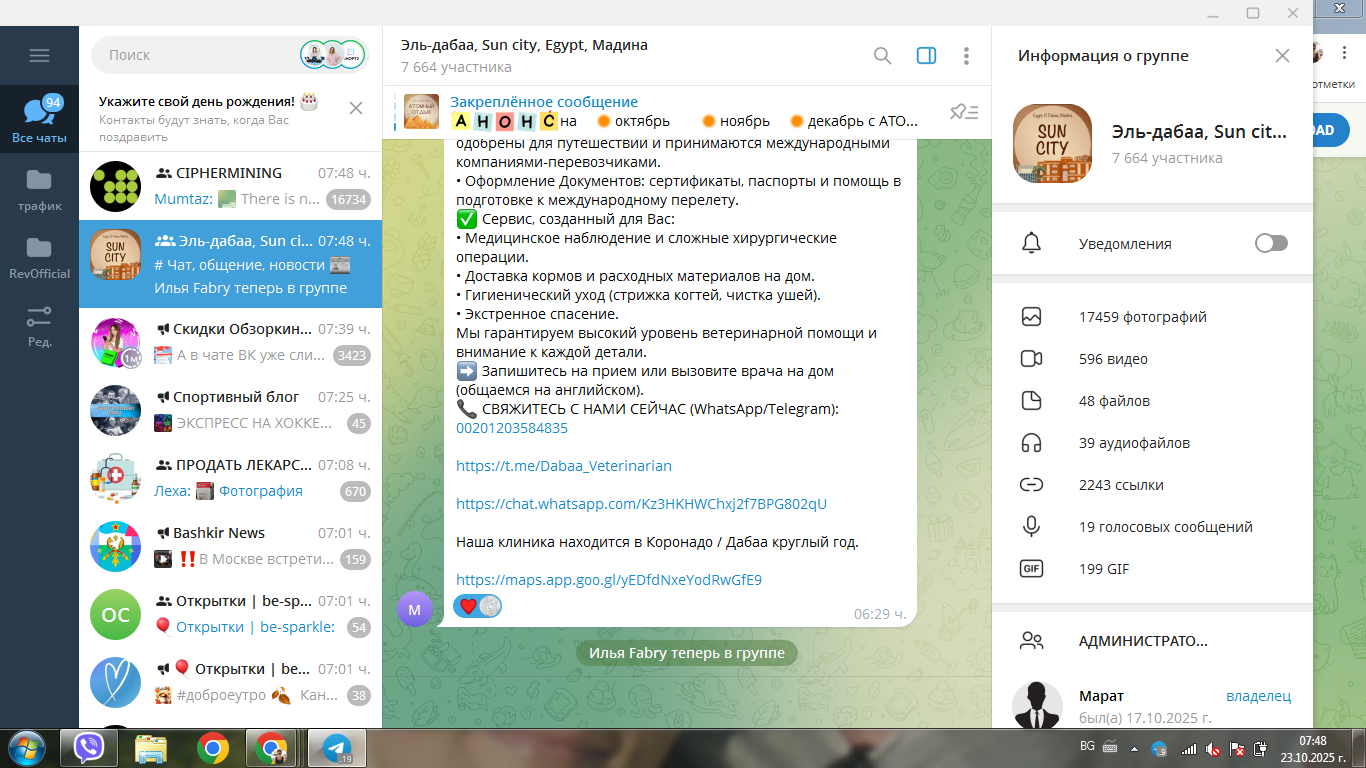1366x768 pixels.
Task: Click the muted volume tray icon
Action: coord(1213,749)
